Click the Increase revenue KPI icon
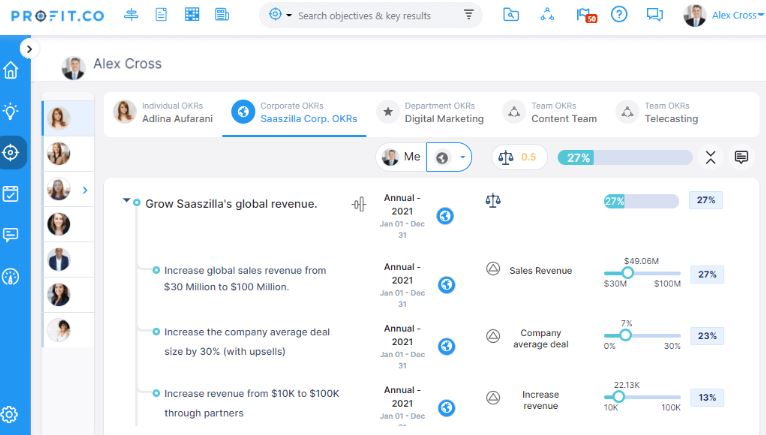This screenshot has height=435, width=766. [493, 397]
